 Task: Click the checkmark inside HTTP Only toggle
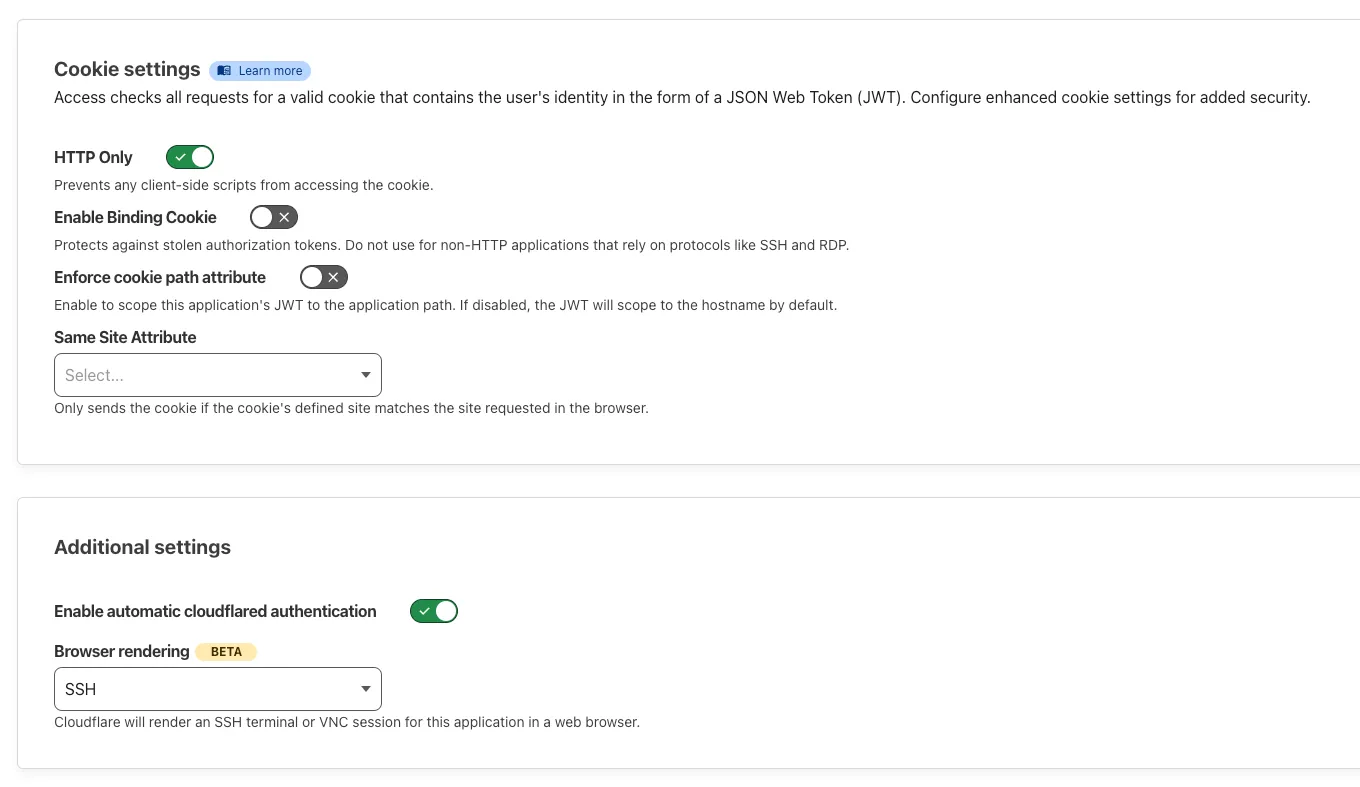pyautogui.click(x=180, y=157)
